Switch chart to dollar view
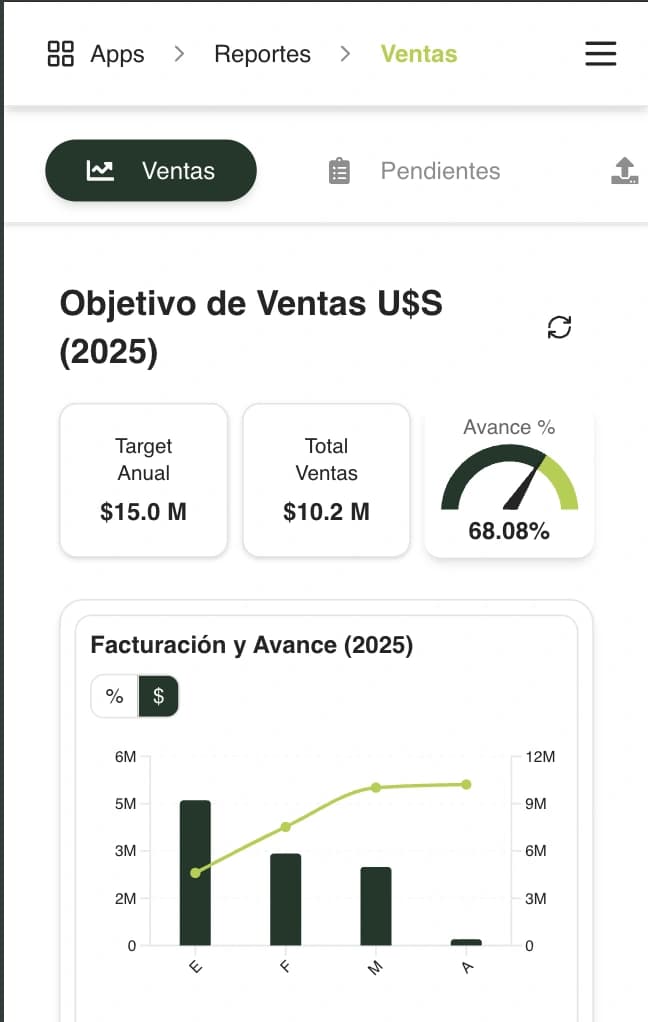648x1022 pixels. (158, 696)
